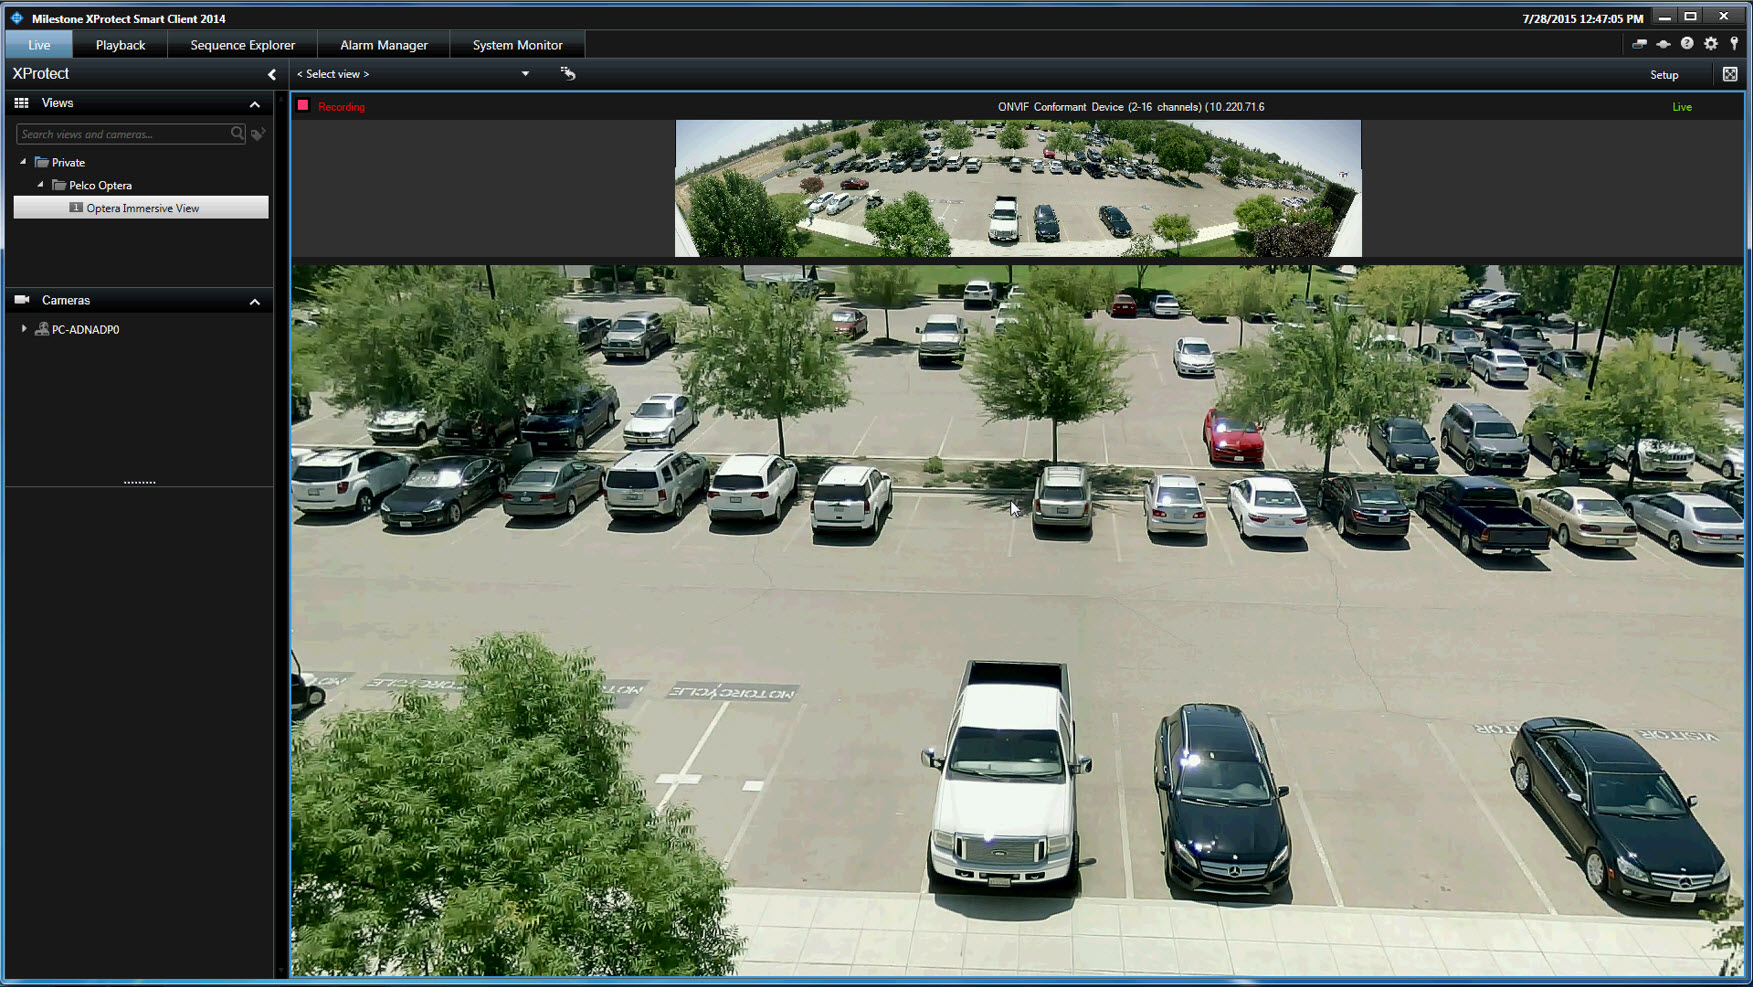Open the Select view dropdown
This screenshot has width=1753, height=987.
(413, 74)
